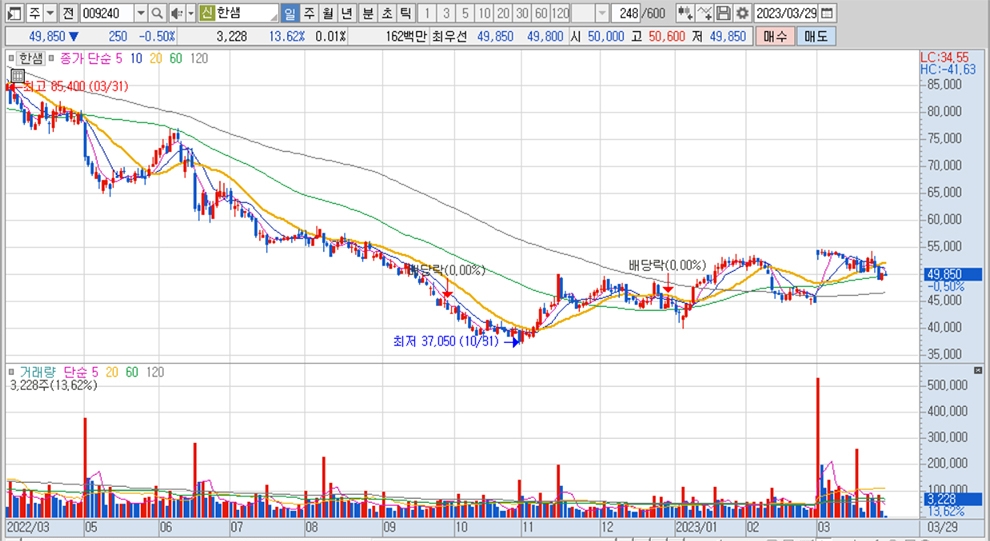
Task: Select the tick (틱) period tab
Action: click(404, 13)
